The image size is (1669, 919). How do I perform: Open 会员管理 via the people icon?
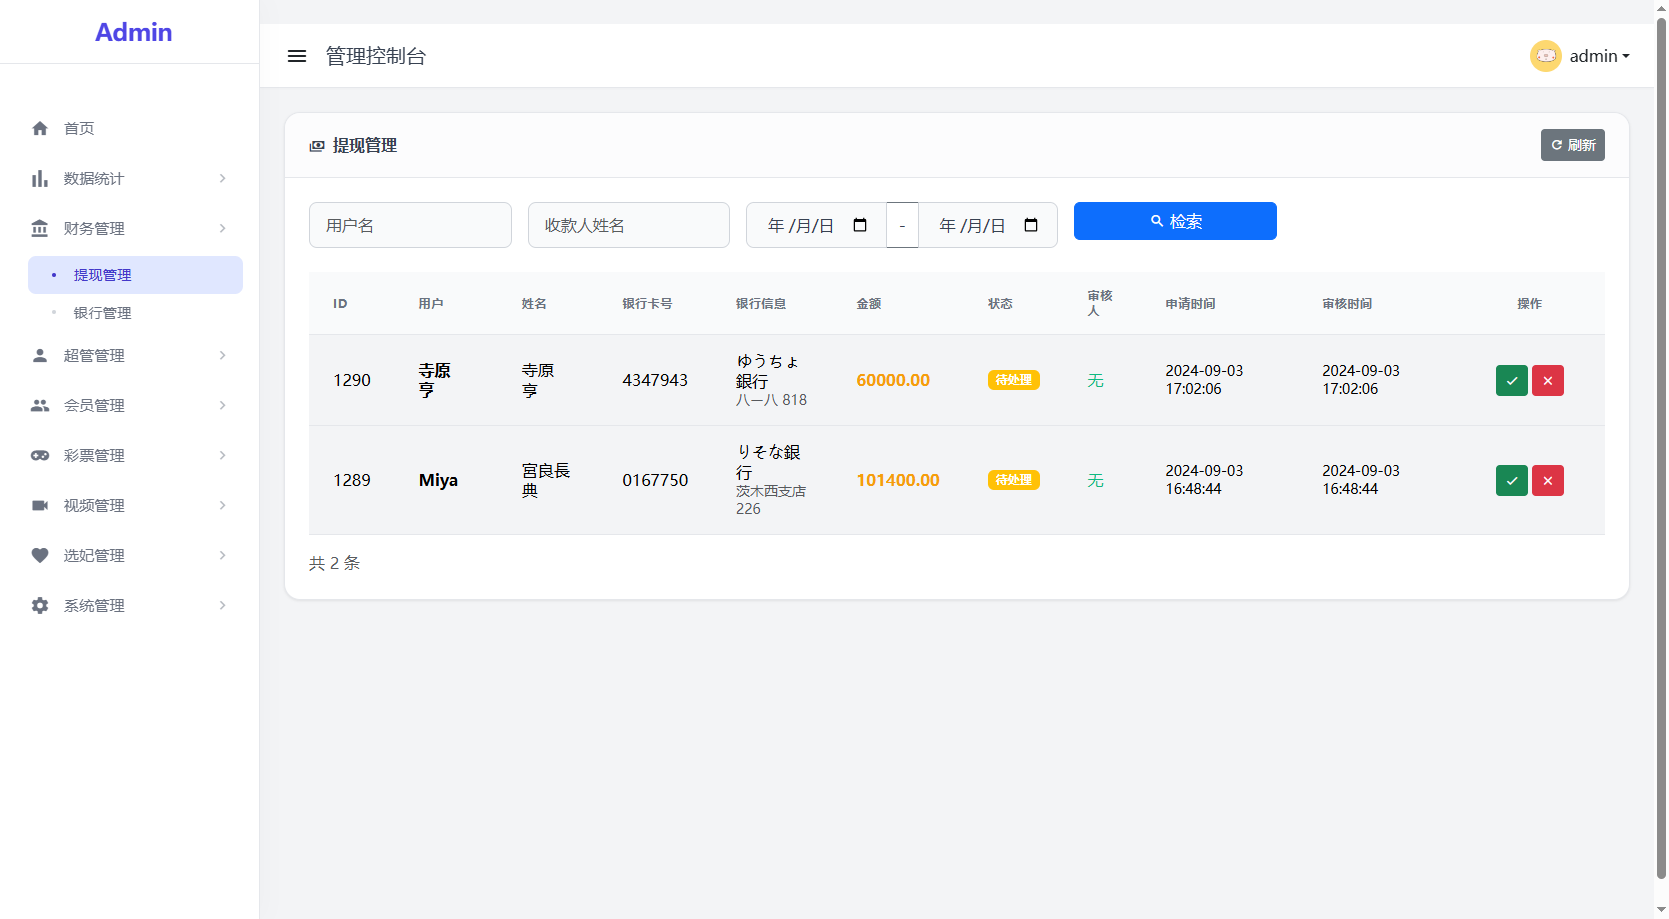pyautogui.click(x=40, y=405)
